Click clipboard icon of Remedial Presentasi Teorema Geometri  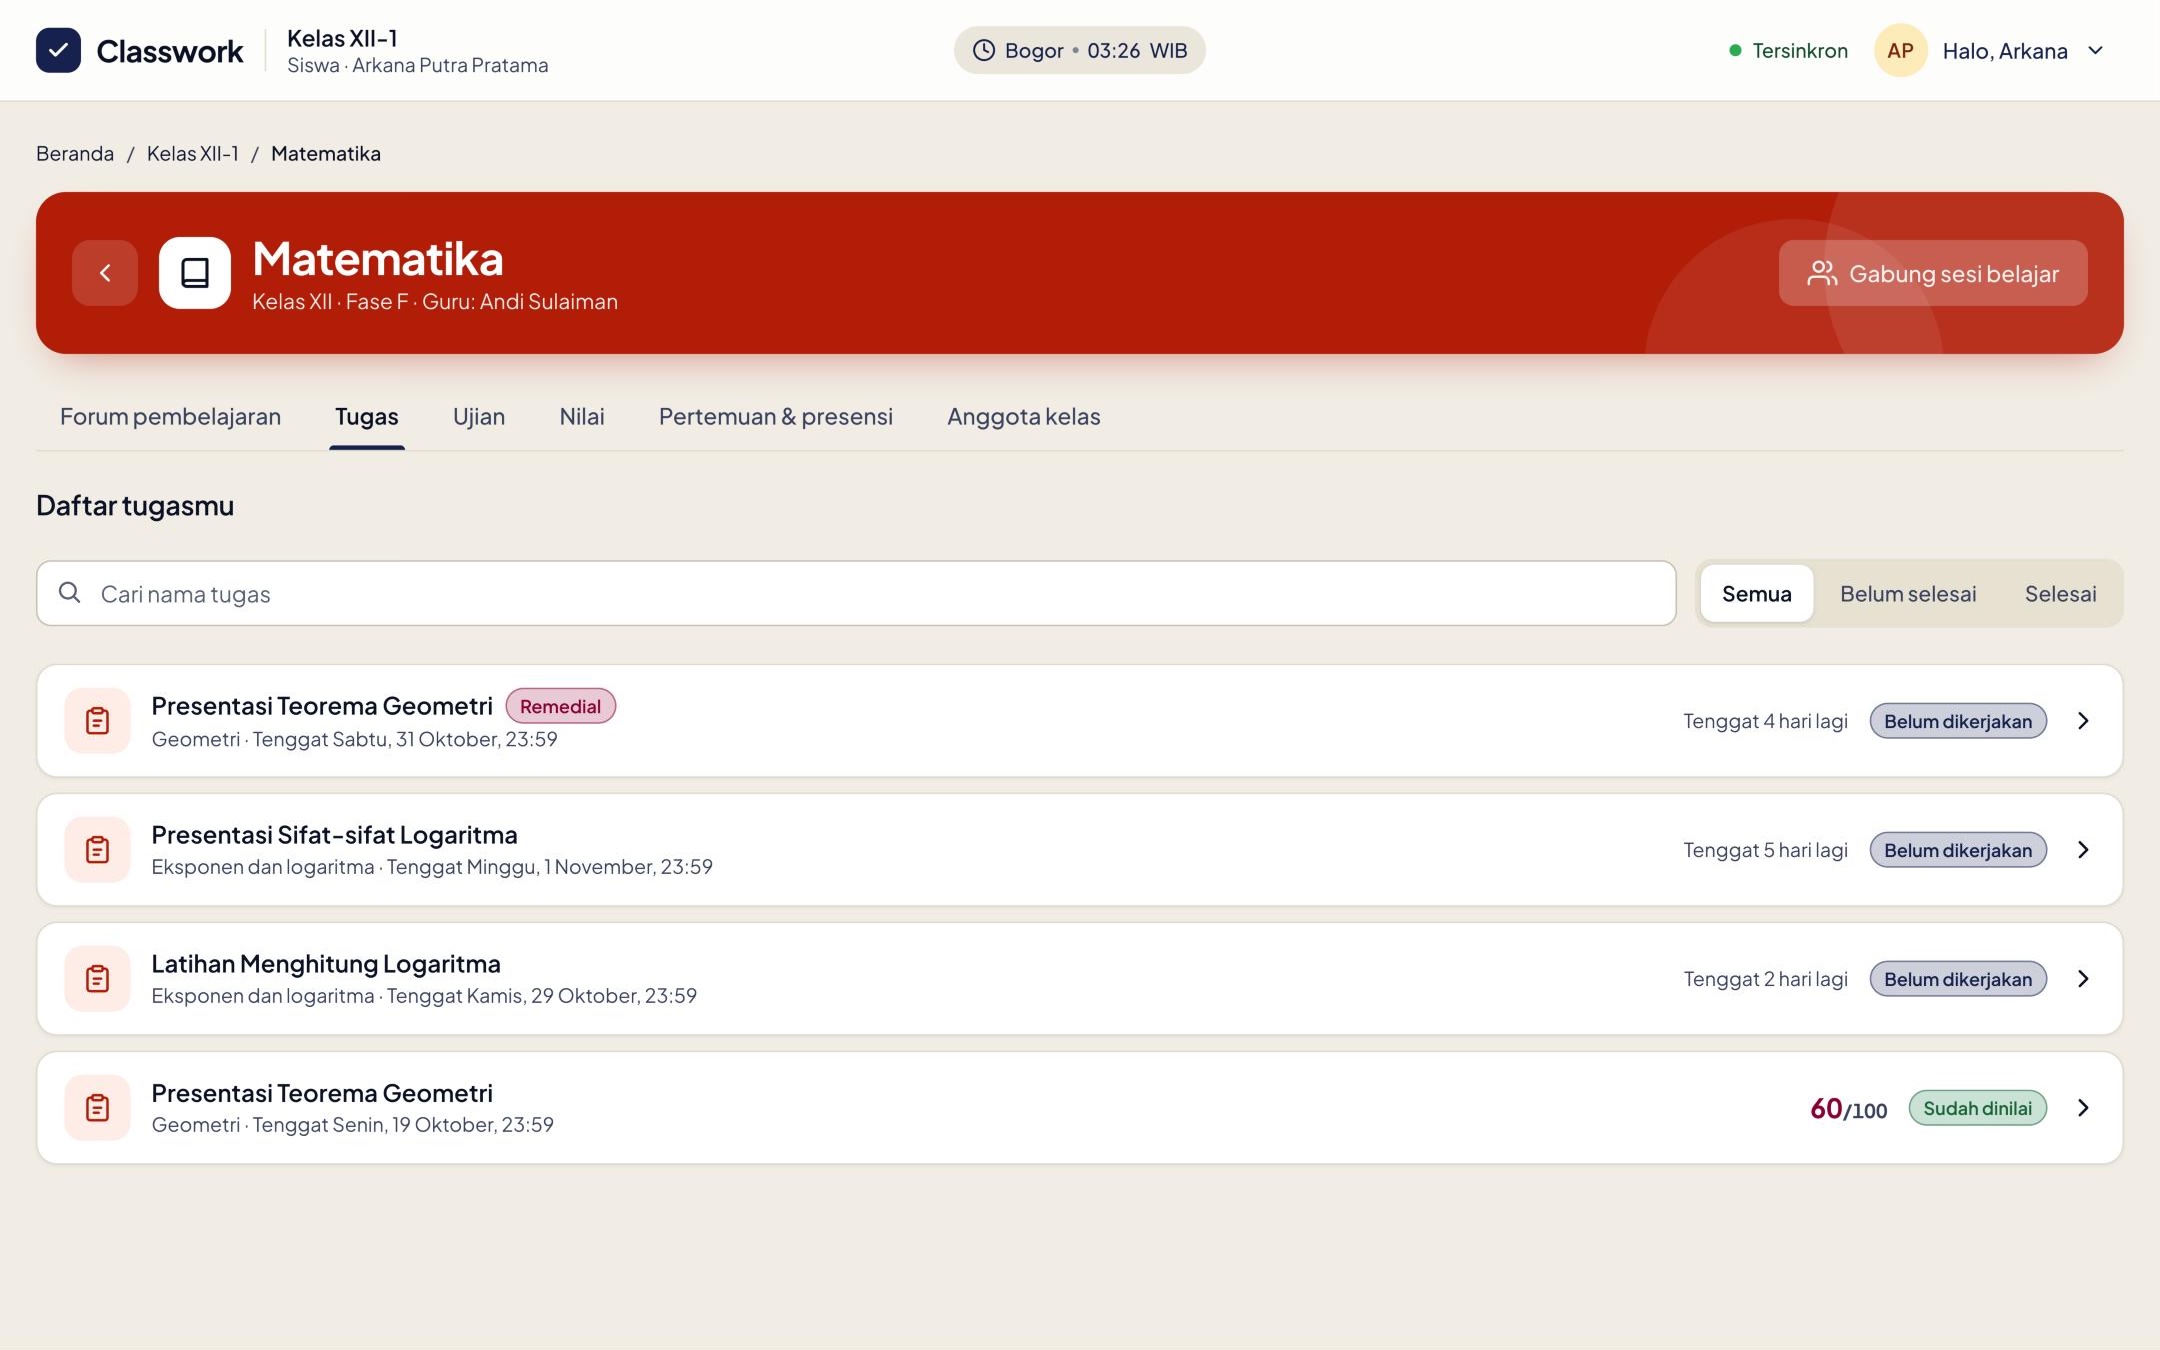(98, 721)
